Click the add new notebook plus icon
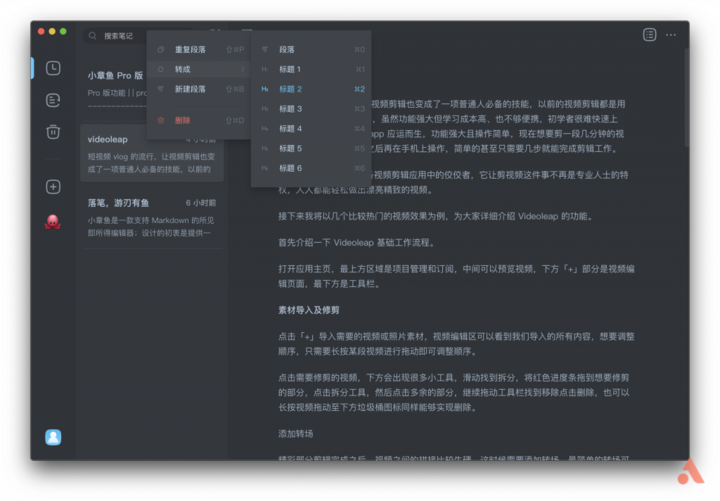This screenshot has height=501, width=720. [x=53, y=186]
